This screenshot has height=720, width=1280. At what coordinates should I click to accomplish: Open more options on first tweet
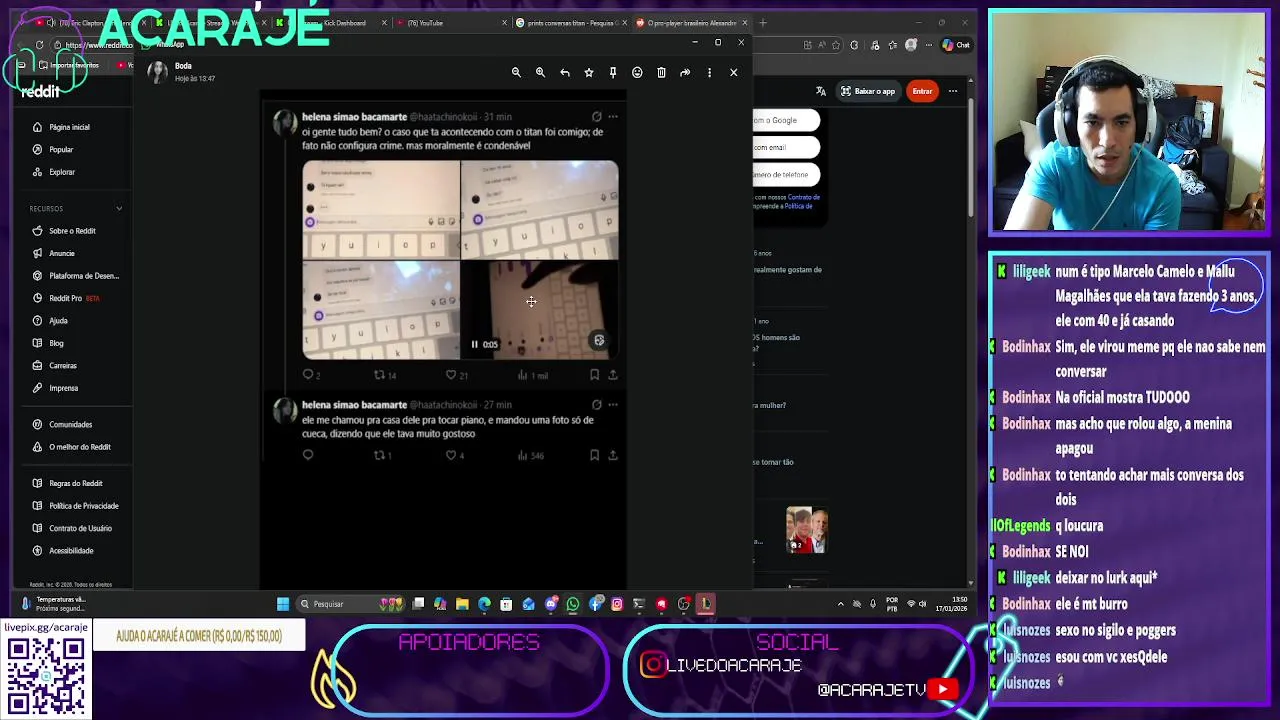click(x=613, y=117)
